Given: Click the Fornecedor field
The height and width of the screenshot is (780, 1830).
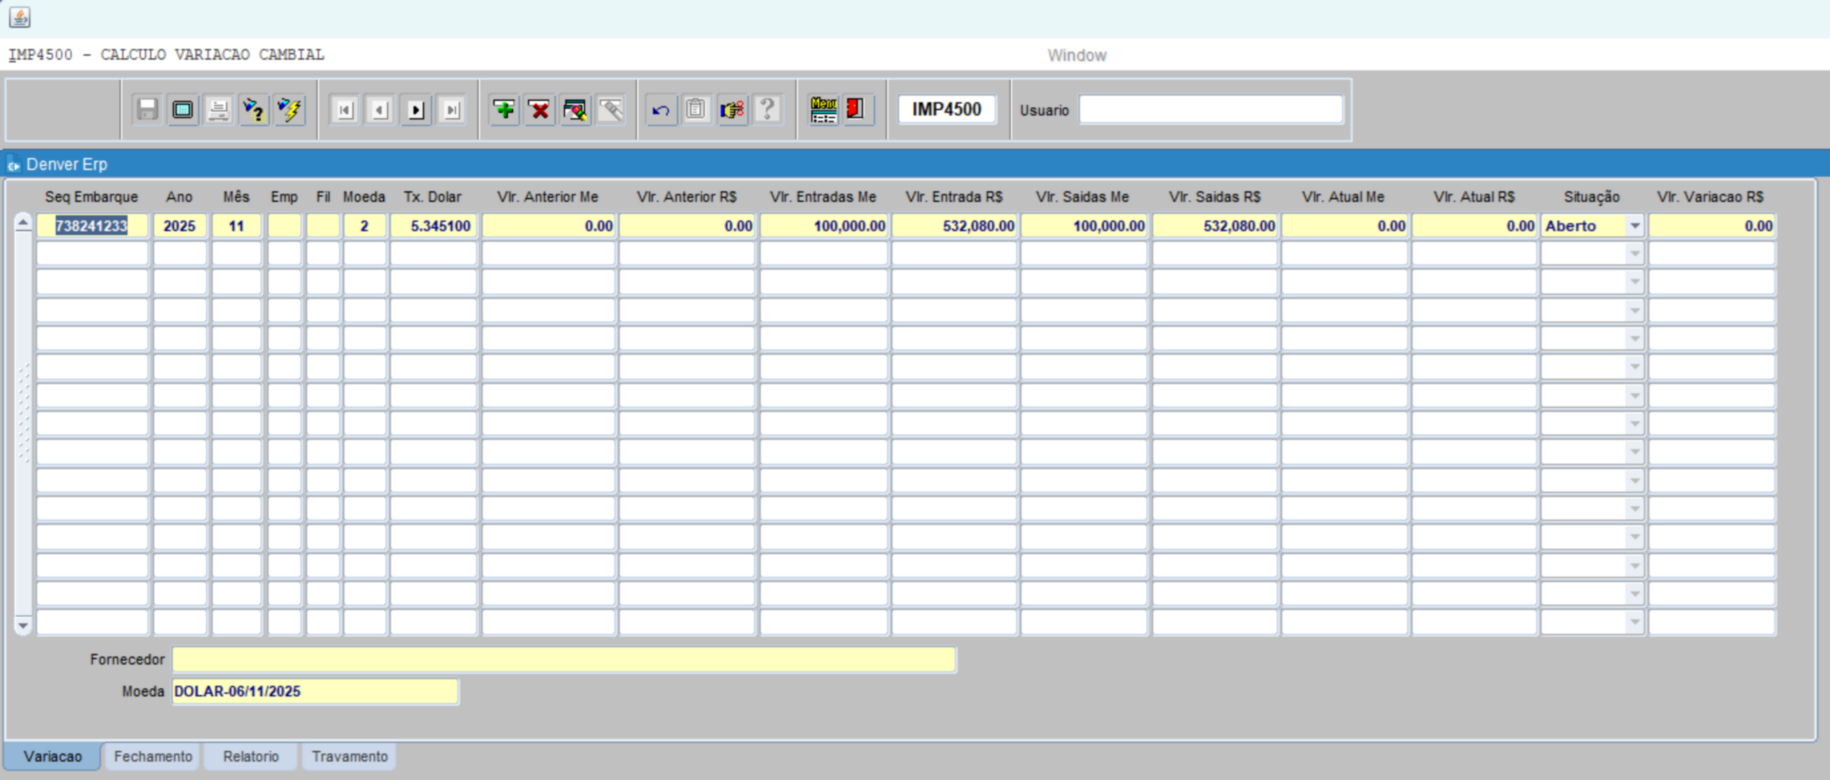Looking at the screenshot, I should point(564,660).
